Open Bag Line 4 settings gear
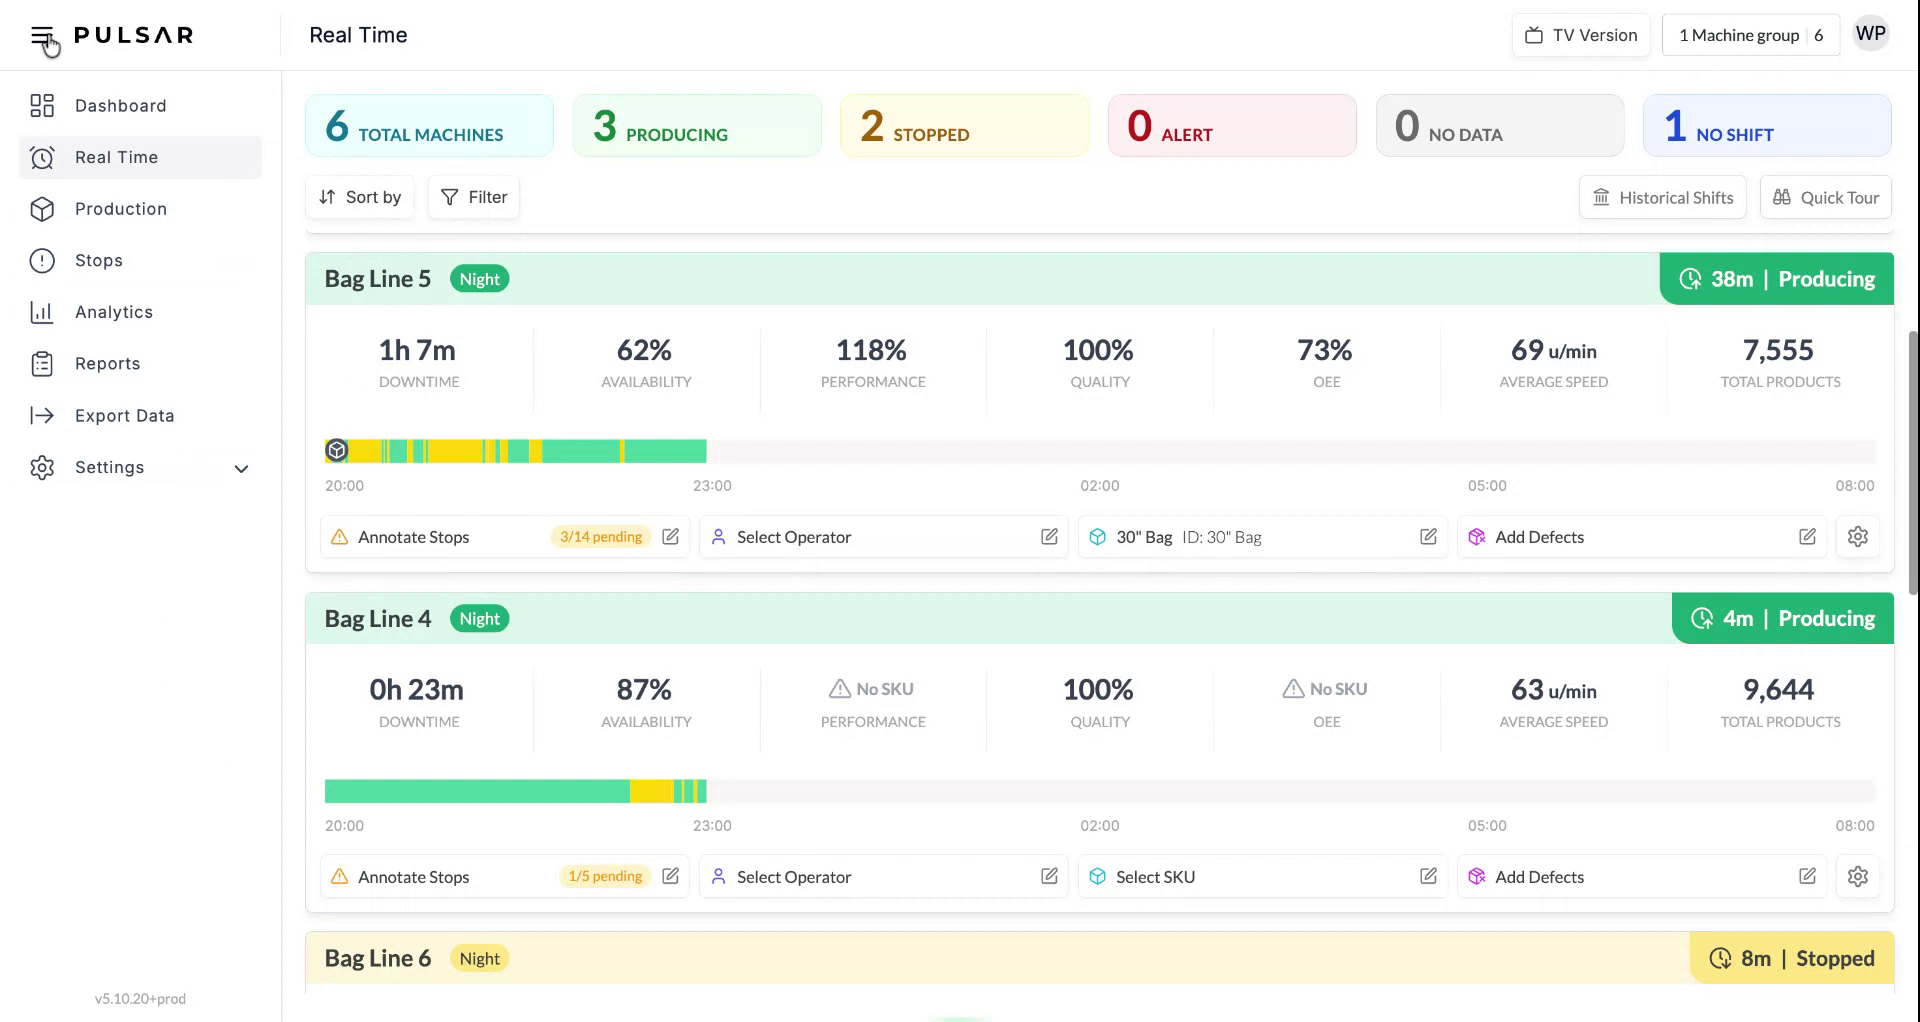The height and width of the screenshot is (1022, 1920). pyautogui.click(x=1857, y=877)
